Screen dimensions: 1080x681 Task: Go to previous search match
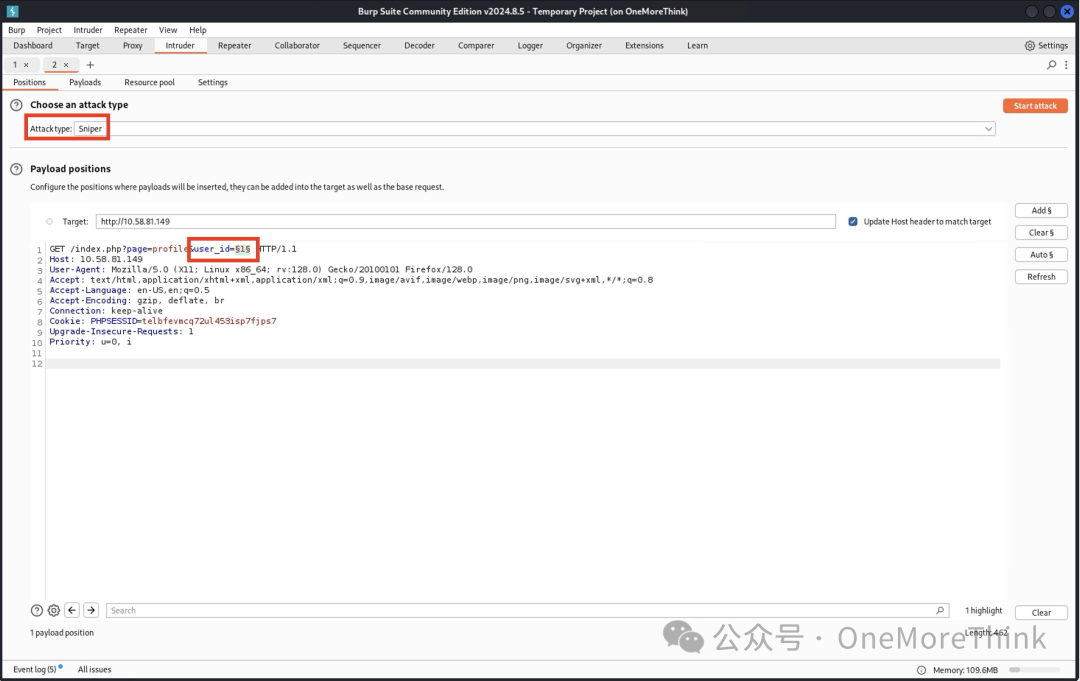(x=72, y=610)
